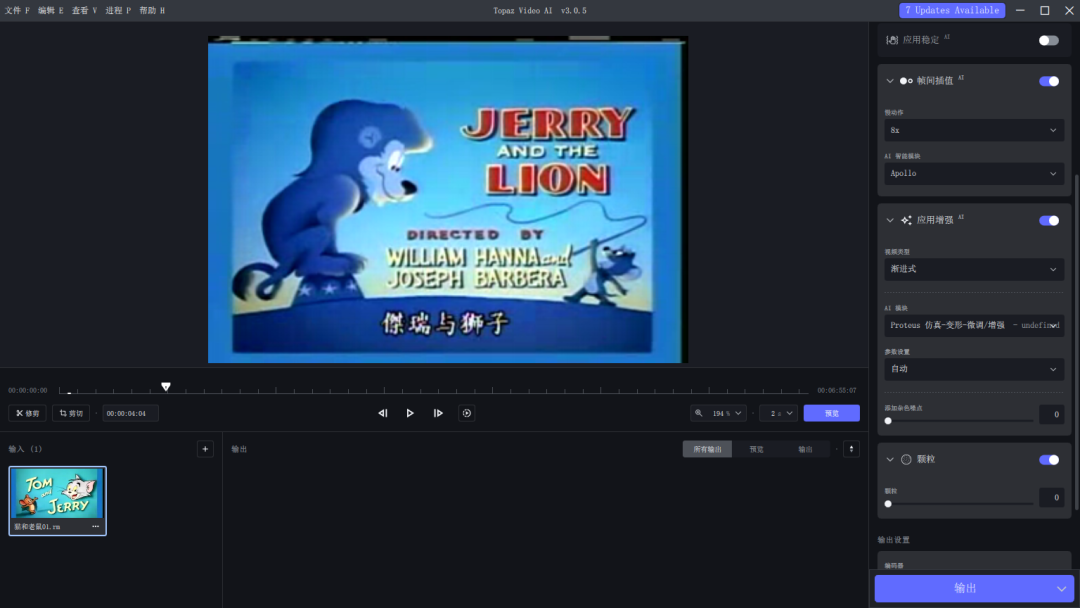Click the circular loop playback icon
The image size is (1080, 608).
[x=466, y=413]
